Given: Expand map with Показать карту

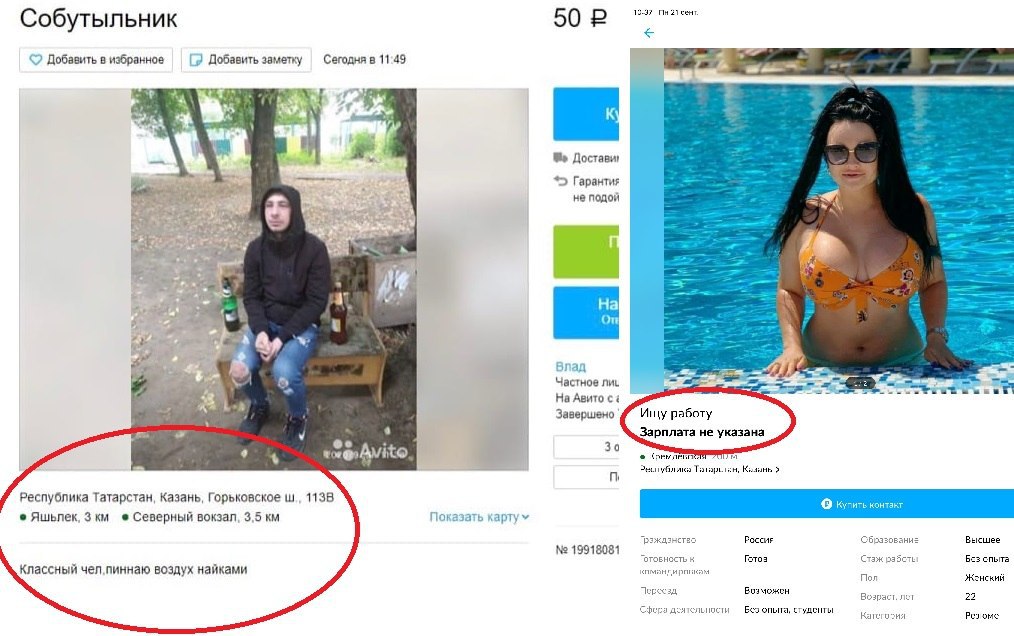Looking at the screenshot, I should coord(479,517).
